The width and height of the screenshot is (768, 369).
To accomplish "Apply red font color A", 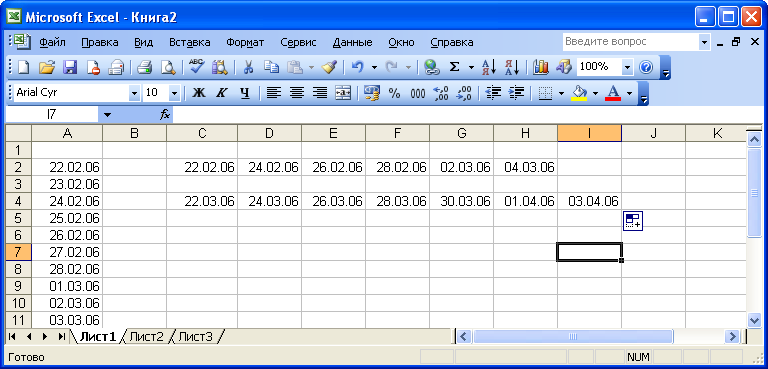I will pos(613,93).
